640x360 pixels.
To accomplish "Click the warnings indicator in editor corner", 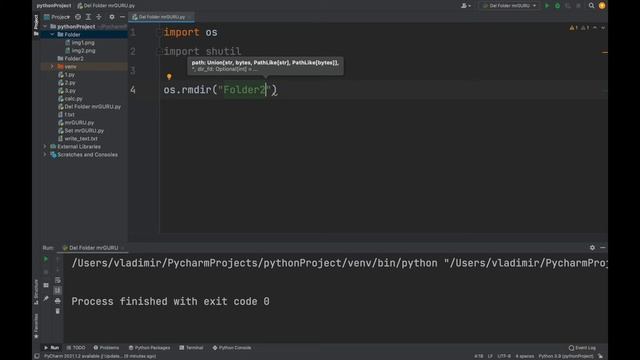I will (x=579, y=28).
